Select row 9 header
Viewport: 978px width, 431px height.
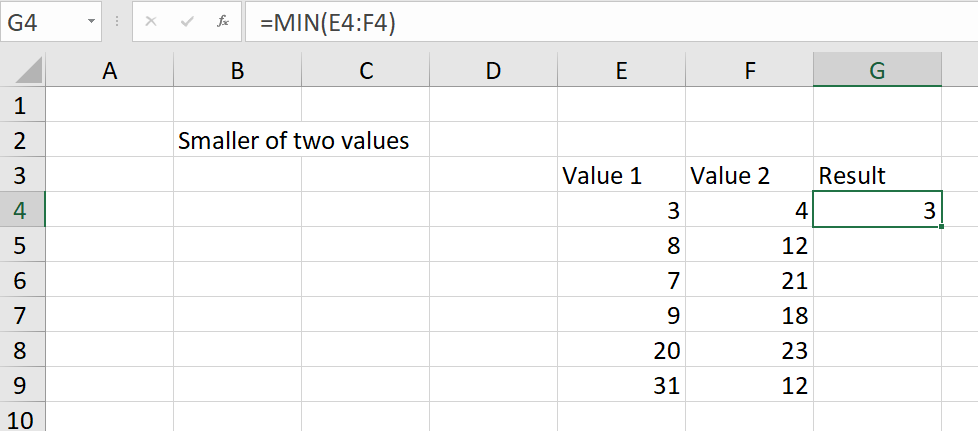22,385
